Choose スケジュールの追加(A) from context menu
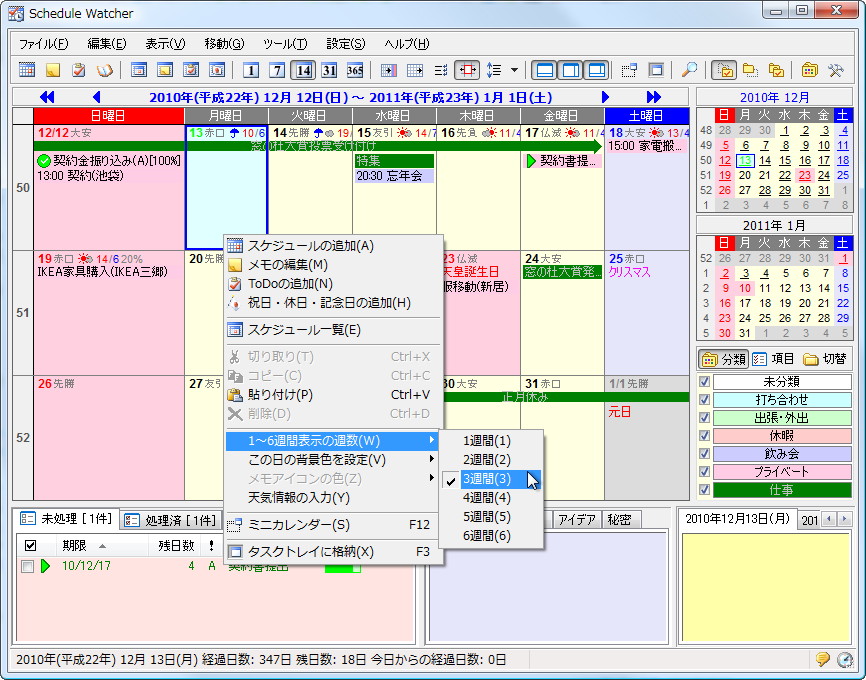The width and height of the screenshot is (866, 680). coord(332,246)
